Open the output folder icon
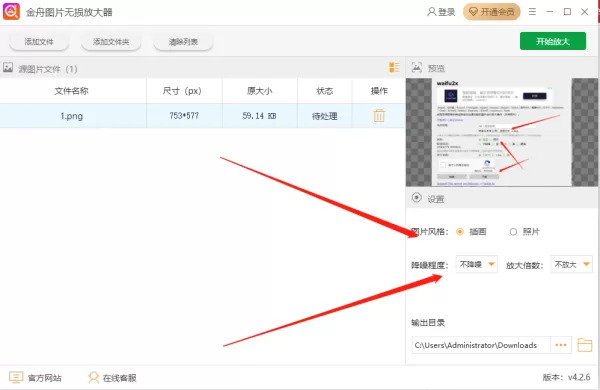The image size is (600, 390). pyautogui.click(x=584, y=345)
